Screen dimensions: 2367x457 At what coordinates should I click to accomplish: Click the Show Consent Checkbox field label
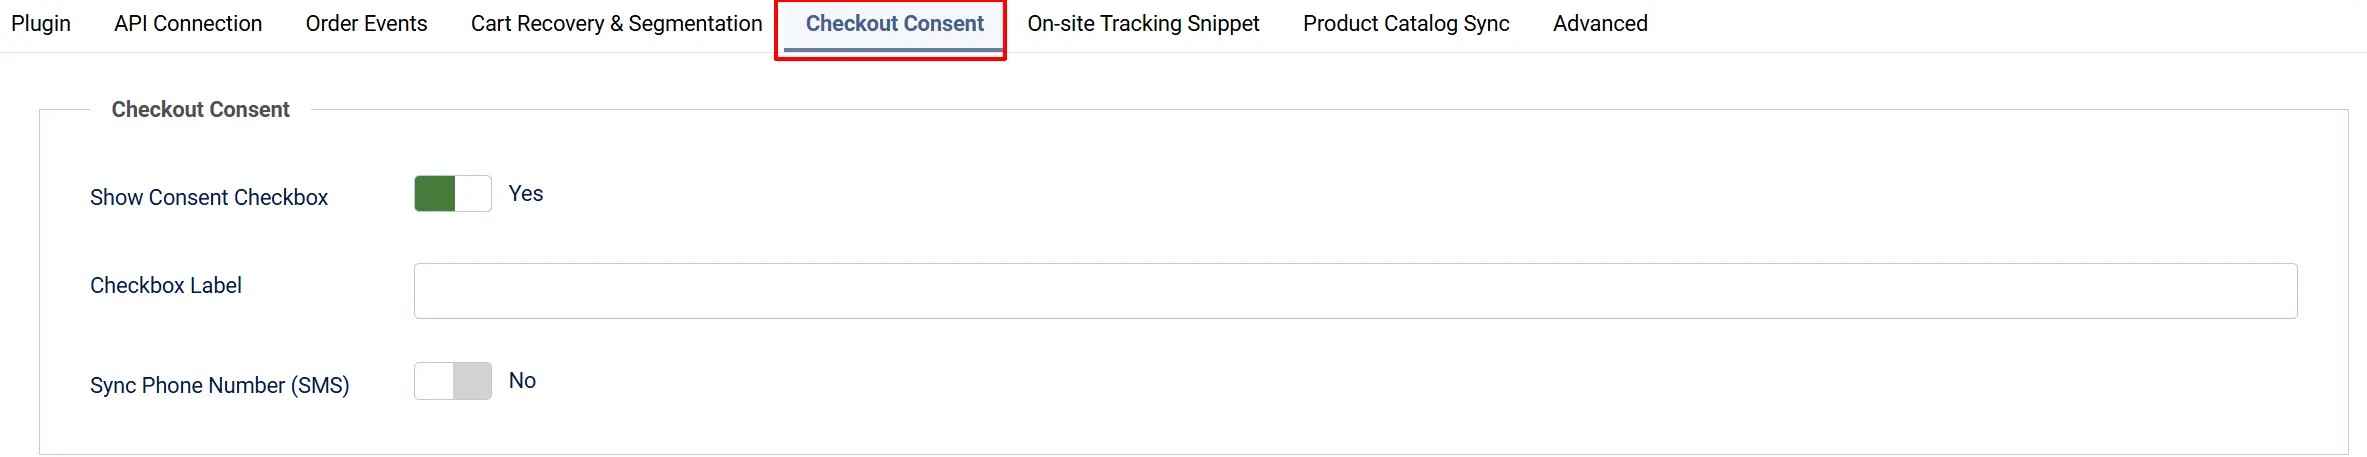click(209, 198)
